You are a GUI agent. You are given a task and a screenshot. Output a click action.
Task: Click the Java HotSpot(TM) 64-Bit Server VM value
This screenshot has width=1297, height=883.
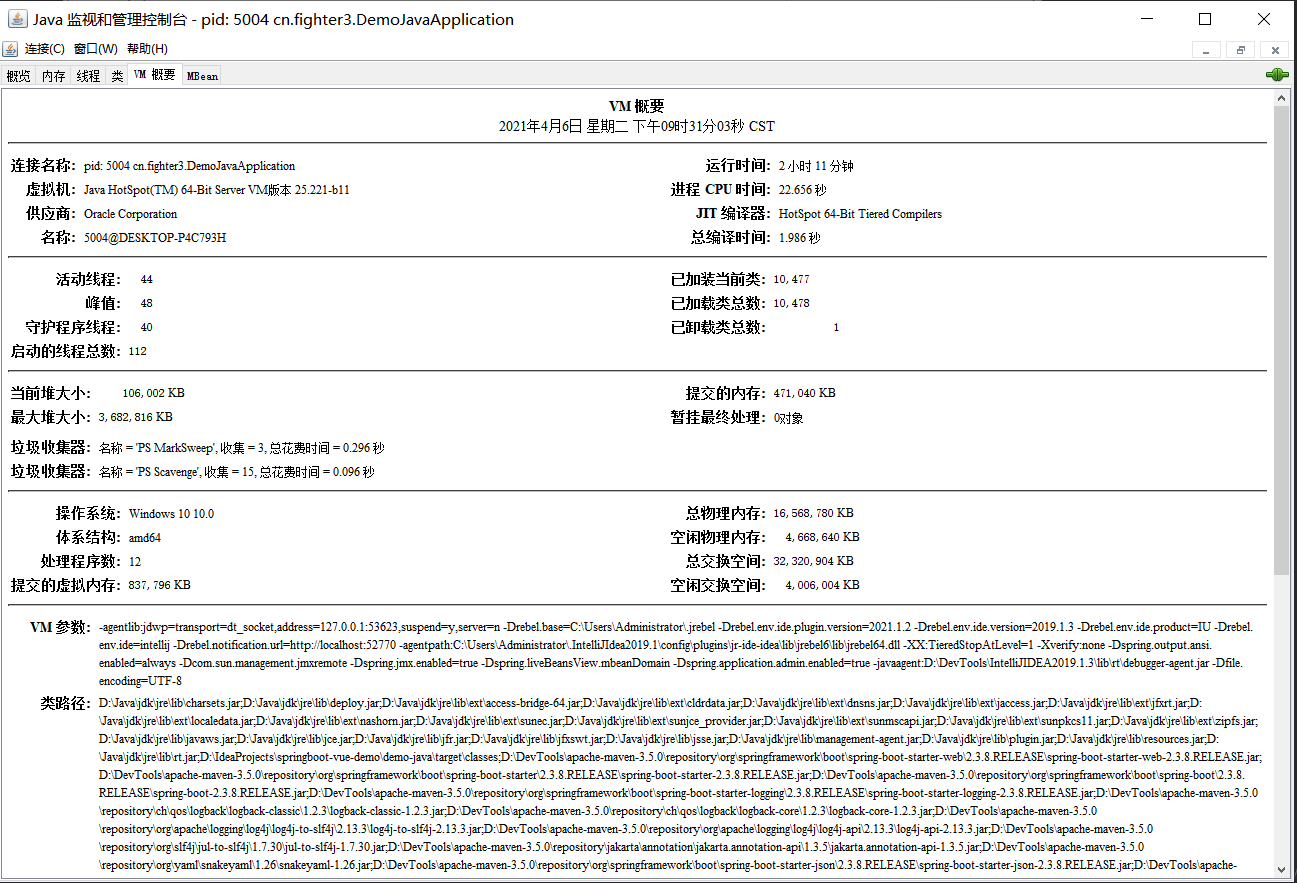pos(217,190)
